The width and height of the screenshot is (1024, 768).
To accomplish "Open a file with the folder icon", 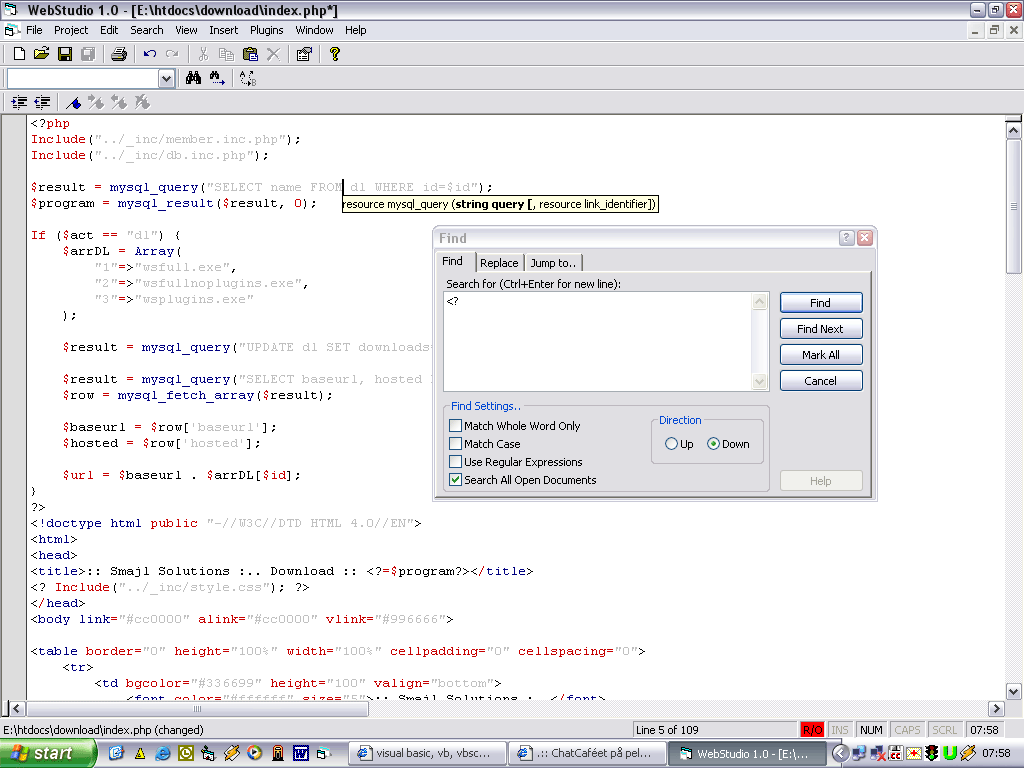I will pyautogui.click(x=41, y=54).
